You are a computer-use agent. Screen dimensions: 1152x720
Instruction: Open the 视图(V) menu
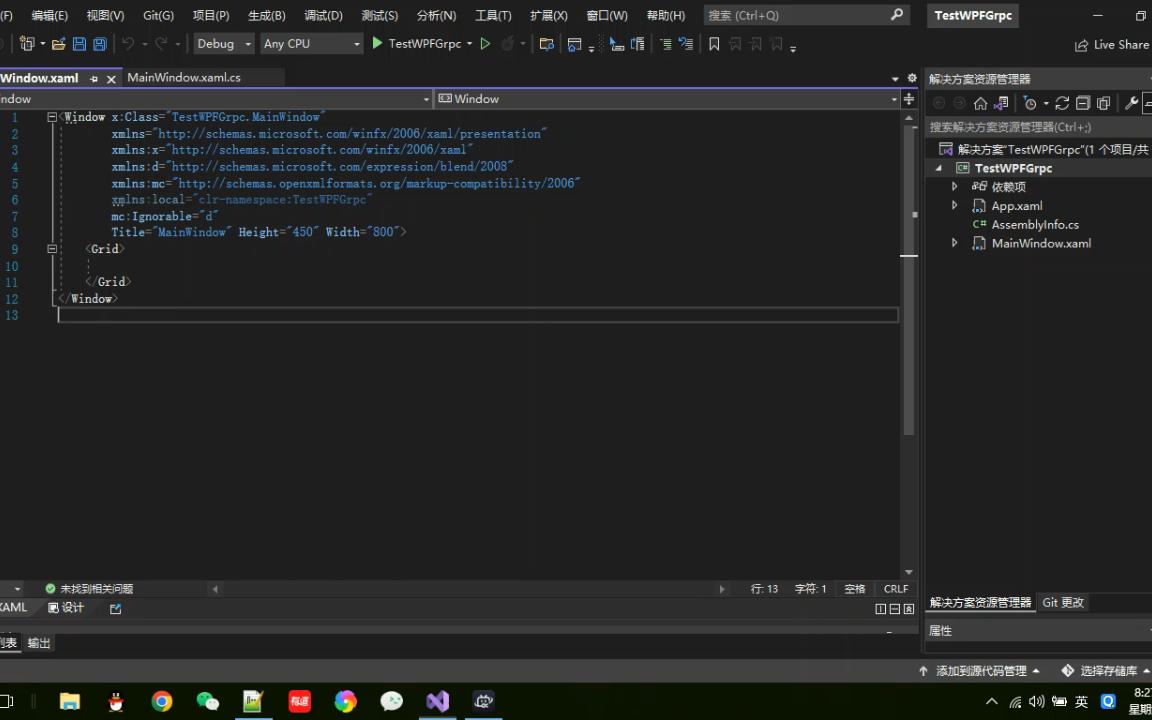click(x=105, y=15)
